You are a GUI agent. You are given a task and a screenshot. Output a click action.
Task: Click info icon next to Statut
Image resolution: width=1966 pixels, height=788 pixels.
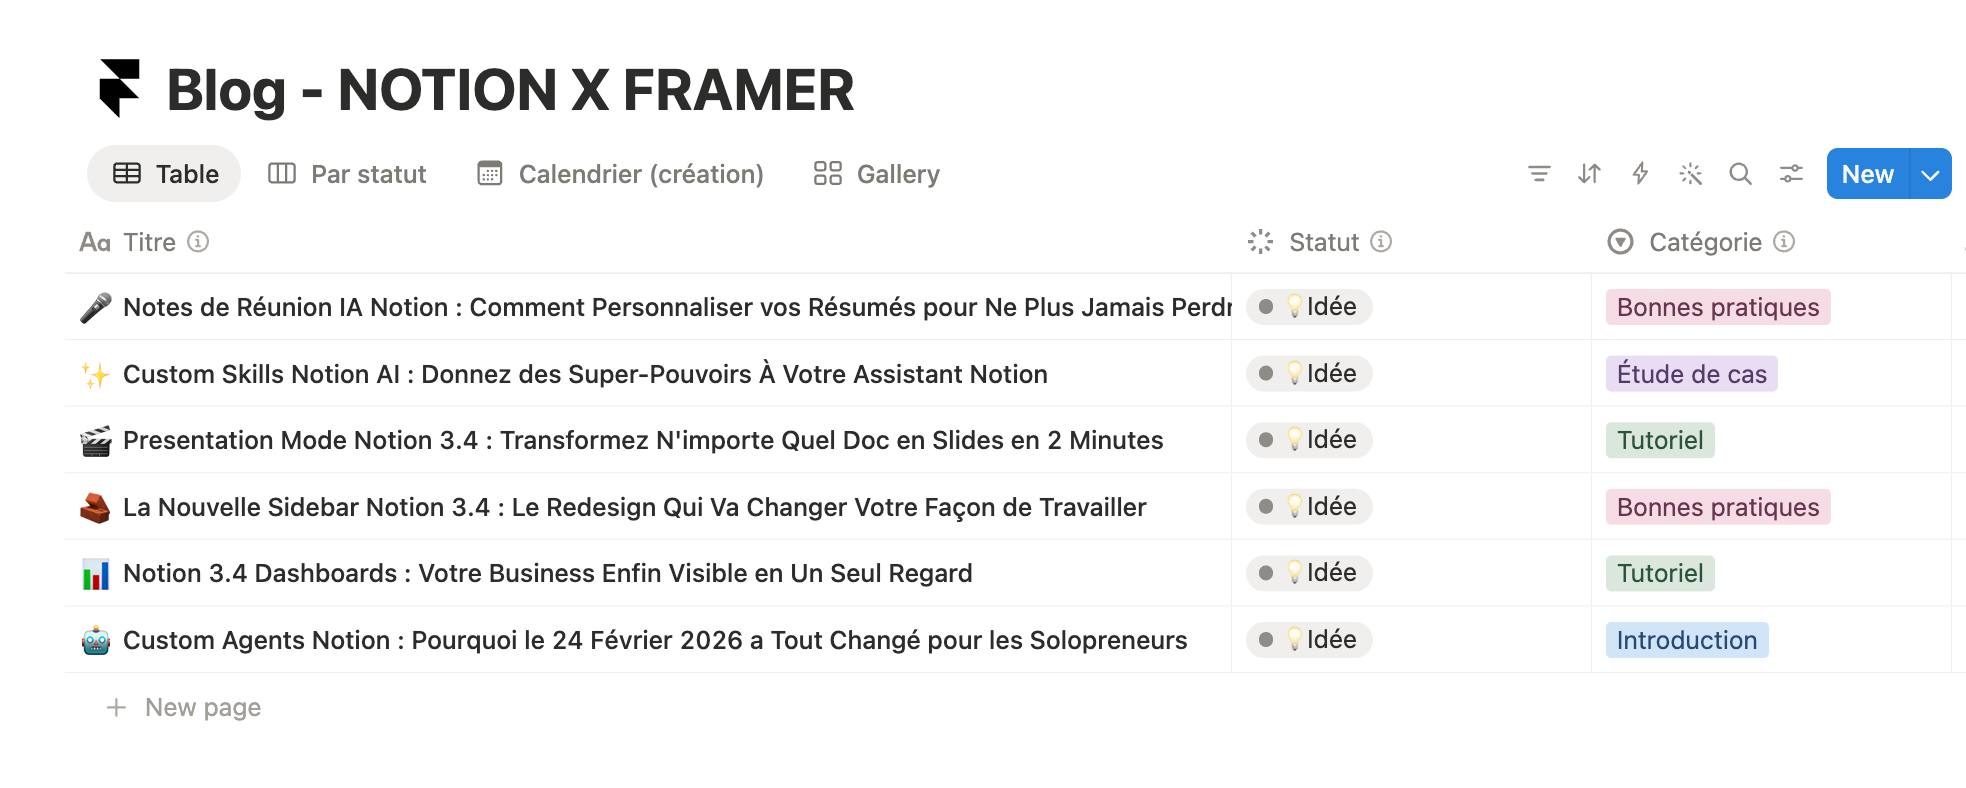tap(1381, 242)
